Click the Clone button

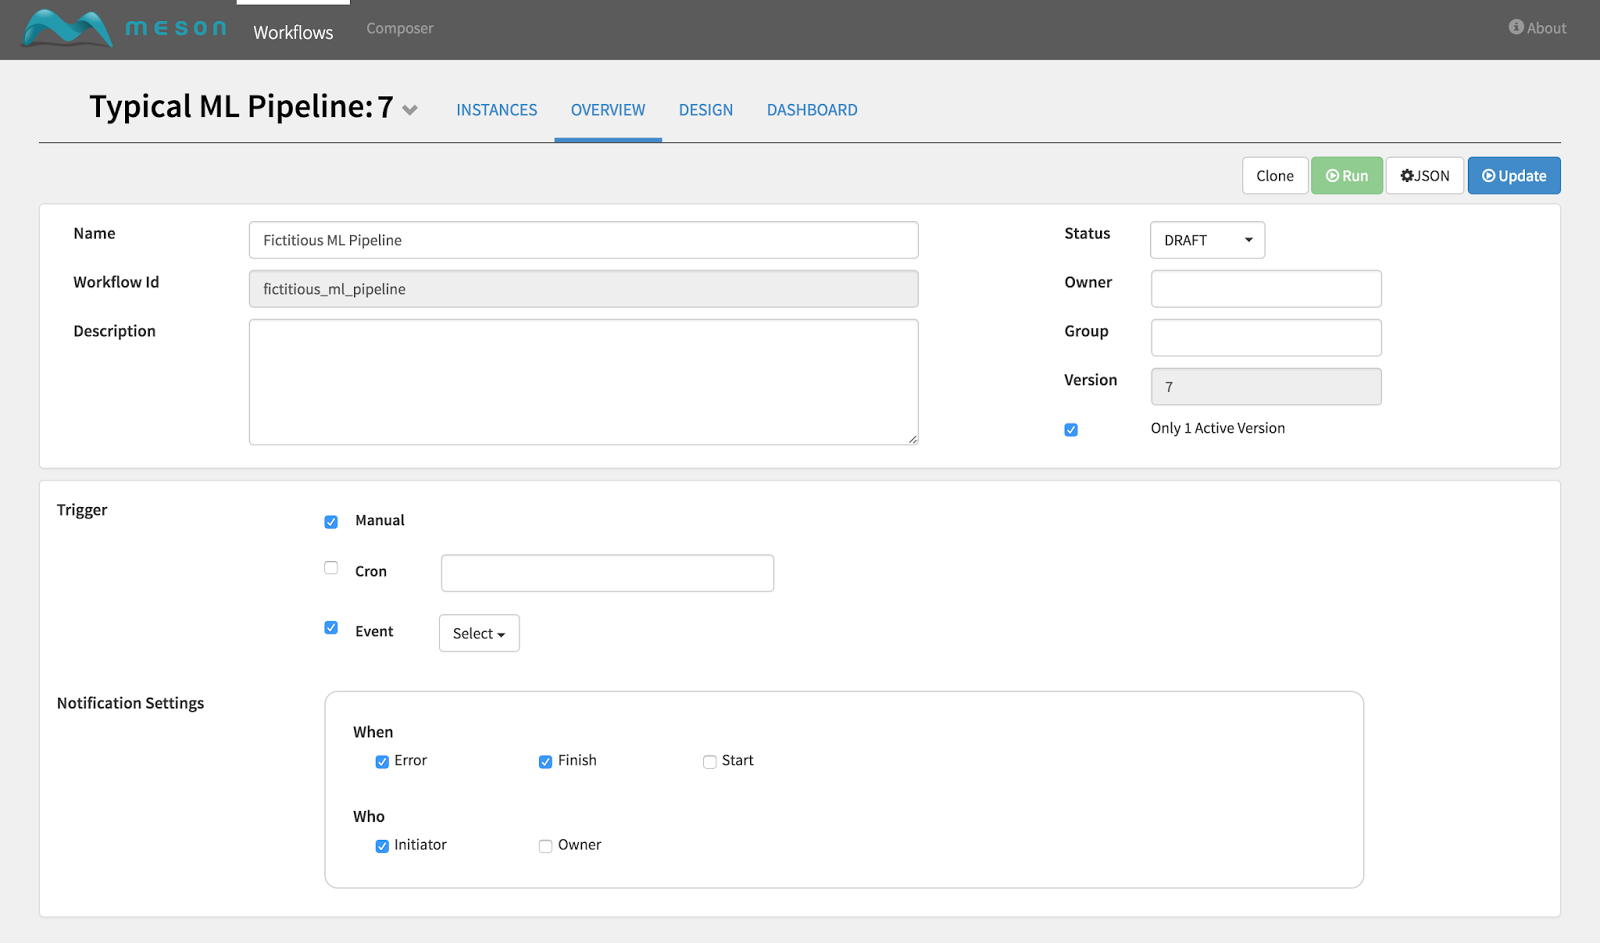pos(1275,176)
